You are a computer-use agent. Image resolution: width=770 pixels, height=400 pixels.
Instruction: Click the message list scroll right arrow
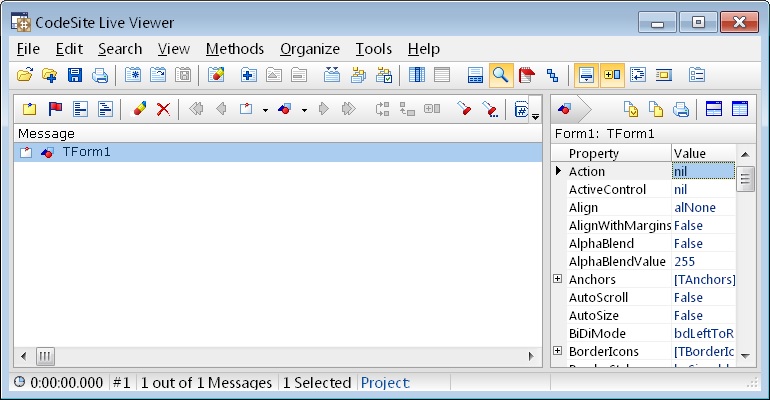(x=531, y=356)
